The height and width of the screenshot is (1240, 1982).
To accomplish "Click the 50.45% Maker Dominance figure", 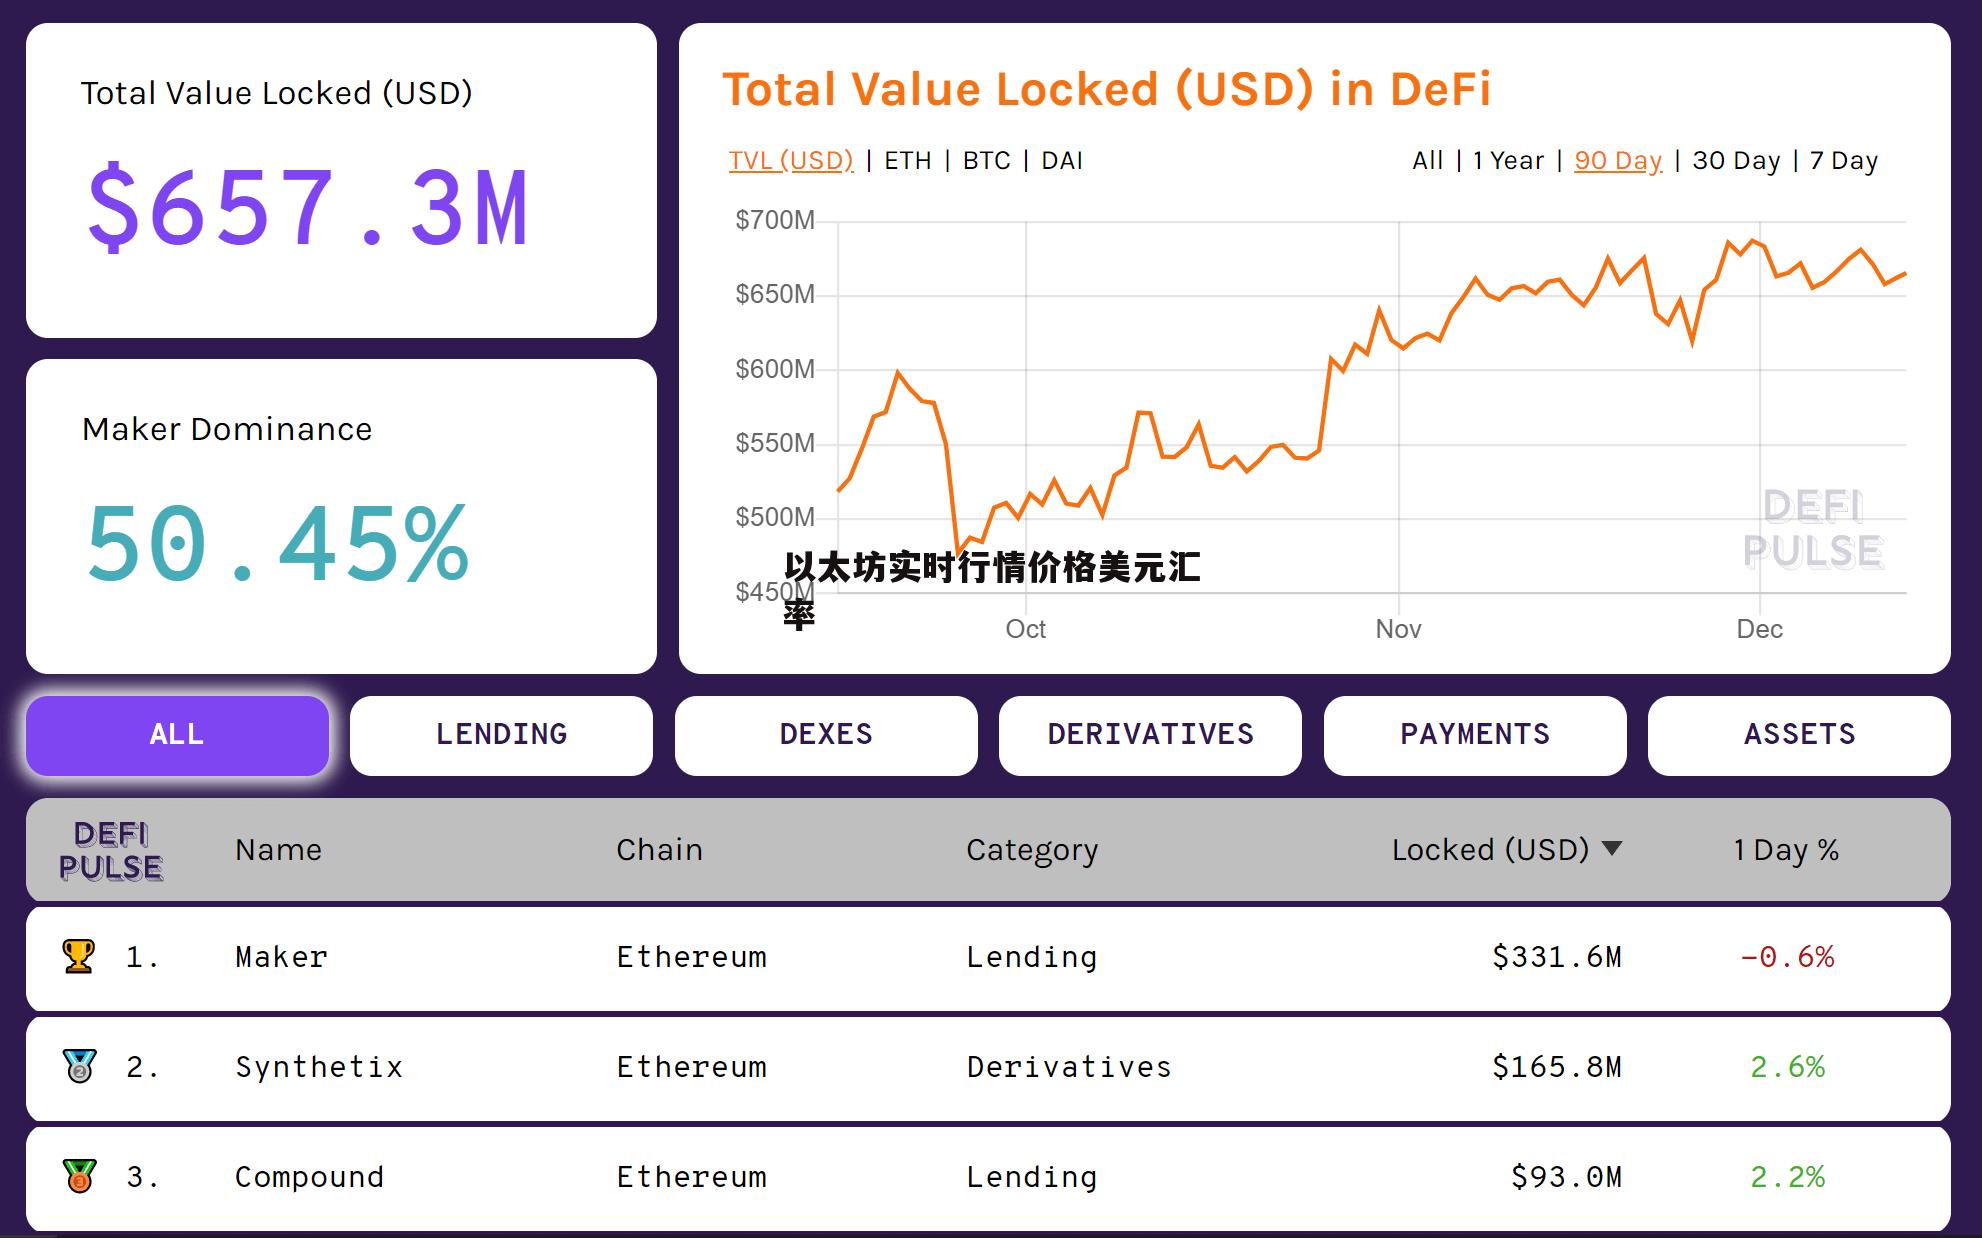I will (x=277, y=544).
